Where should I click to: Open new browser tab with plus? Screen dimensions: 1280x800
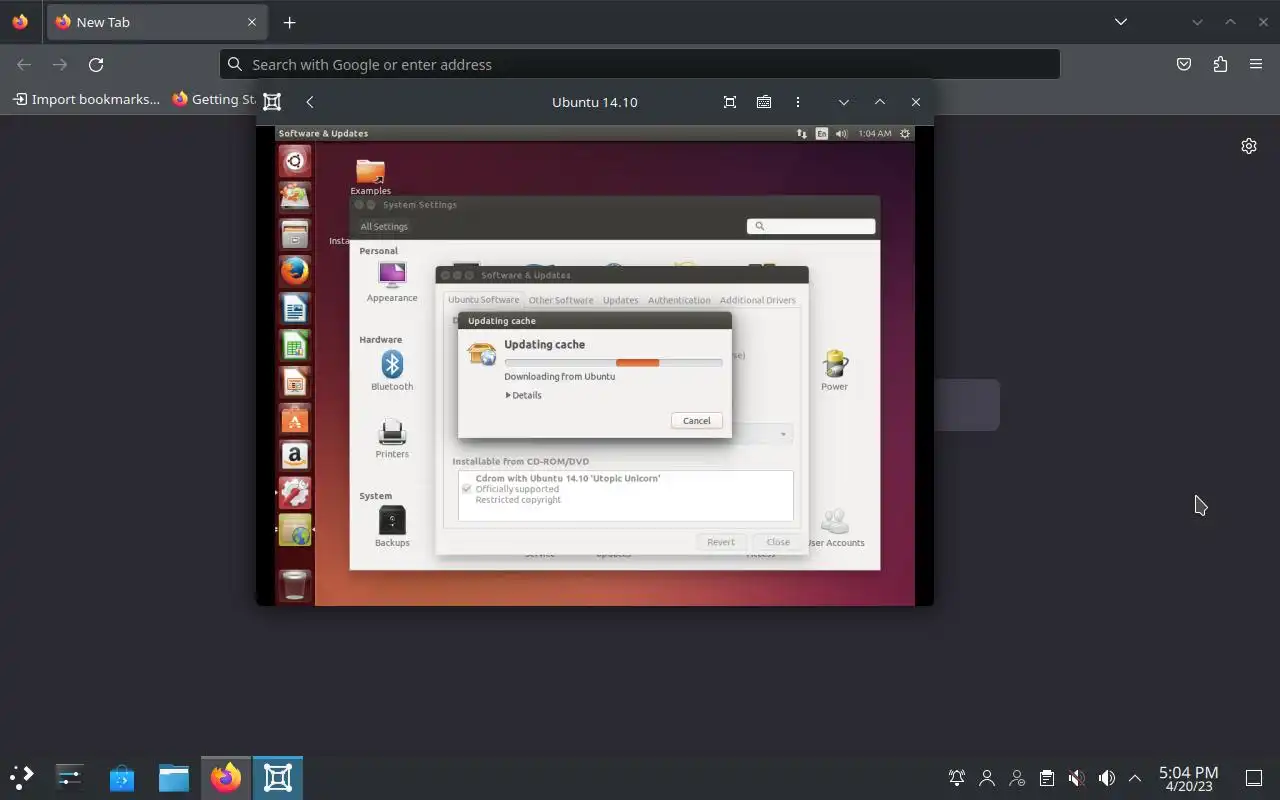tap(289, 22)
